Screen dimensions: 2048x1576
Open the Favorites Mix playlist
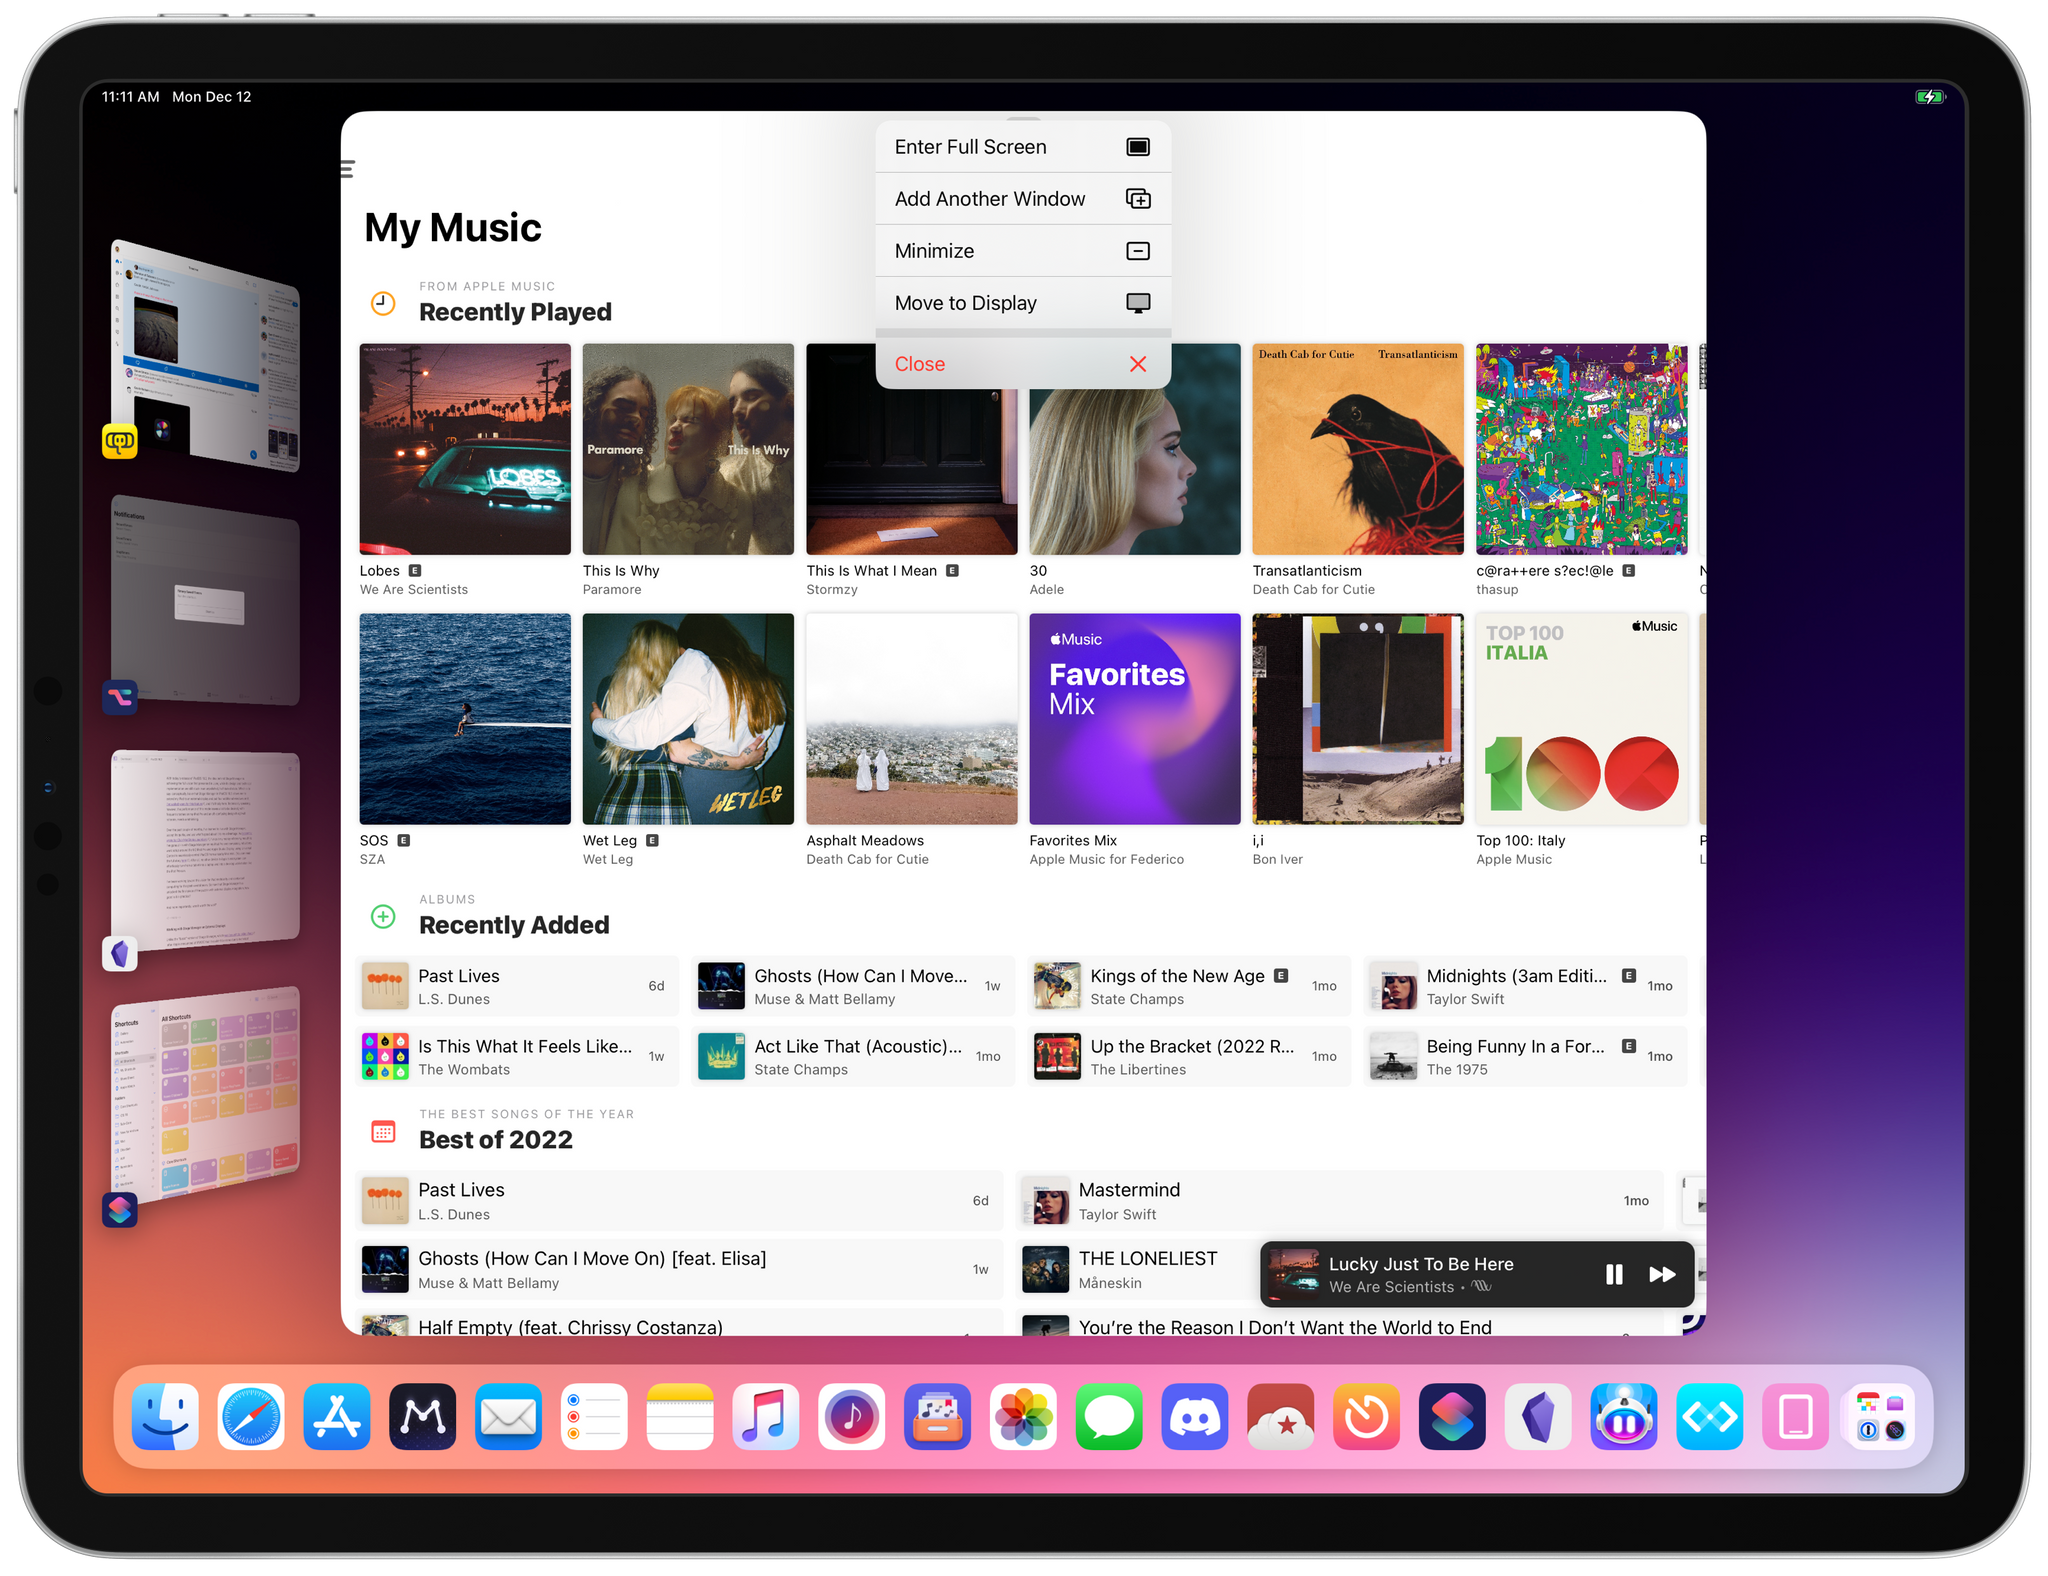[1135, 719]
